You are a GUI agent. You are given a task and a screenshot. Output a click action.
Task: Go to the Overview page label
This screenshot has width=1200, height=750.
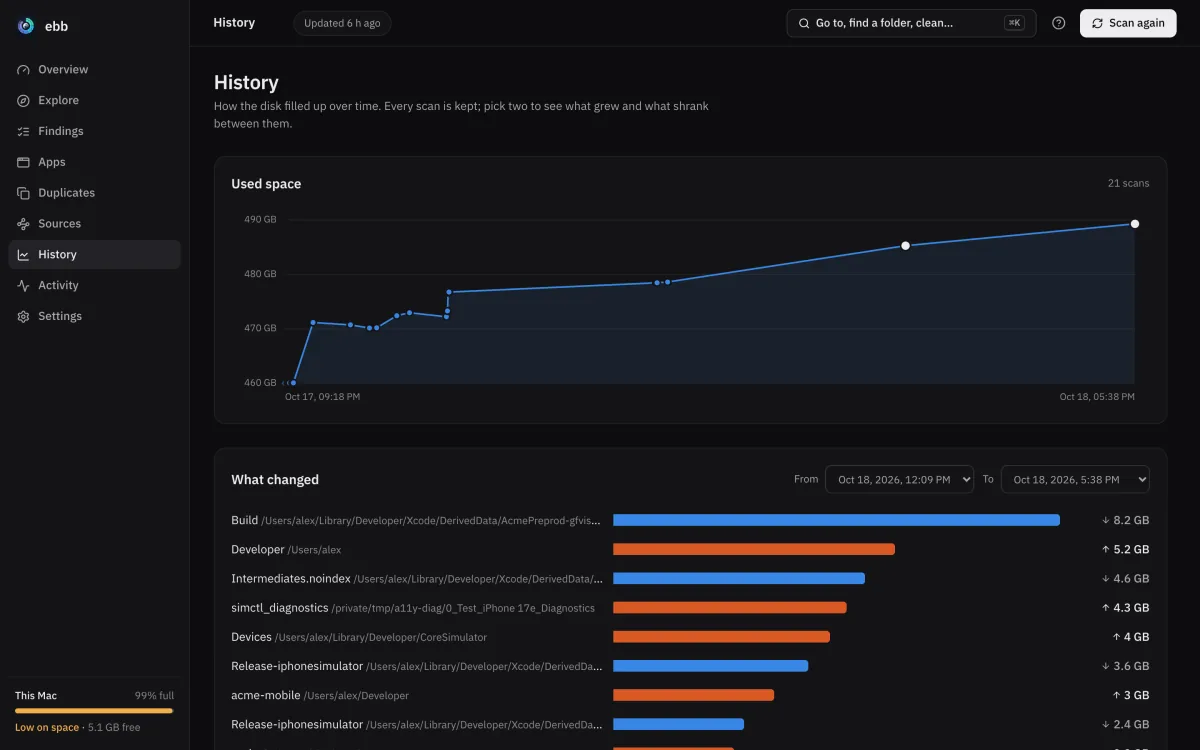pos(63,70)
